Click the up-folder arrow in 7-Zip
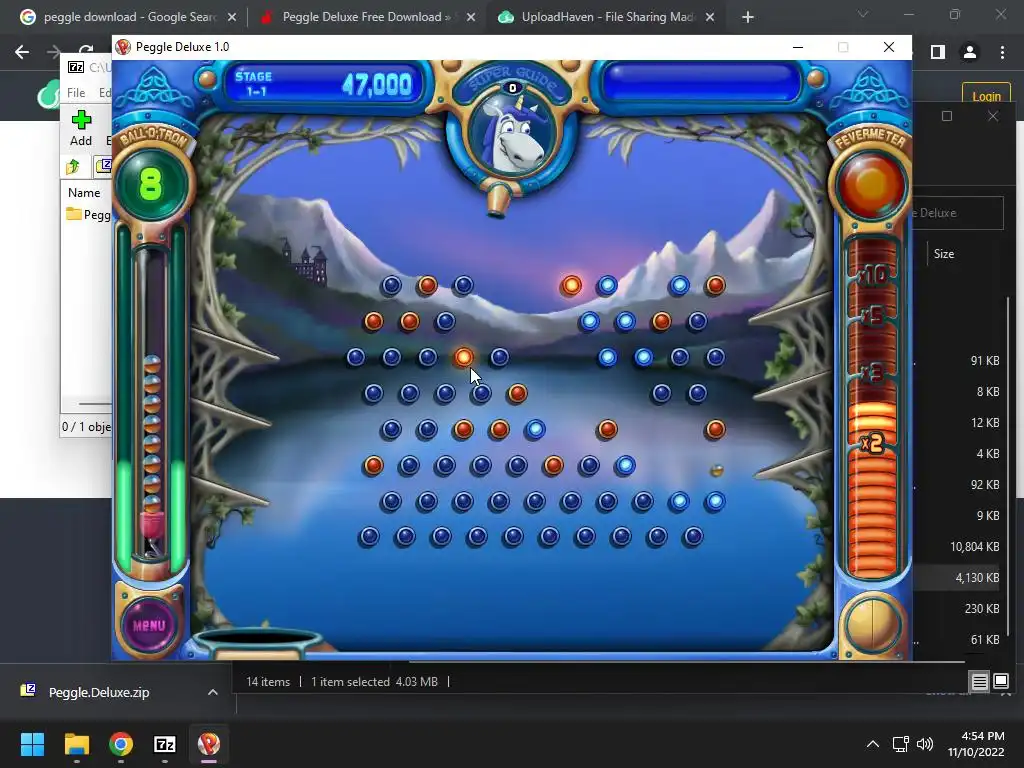This screenshot has height=768, width=1024. [73, 167]
